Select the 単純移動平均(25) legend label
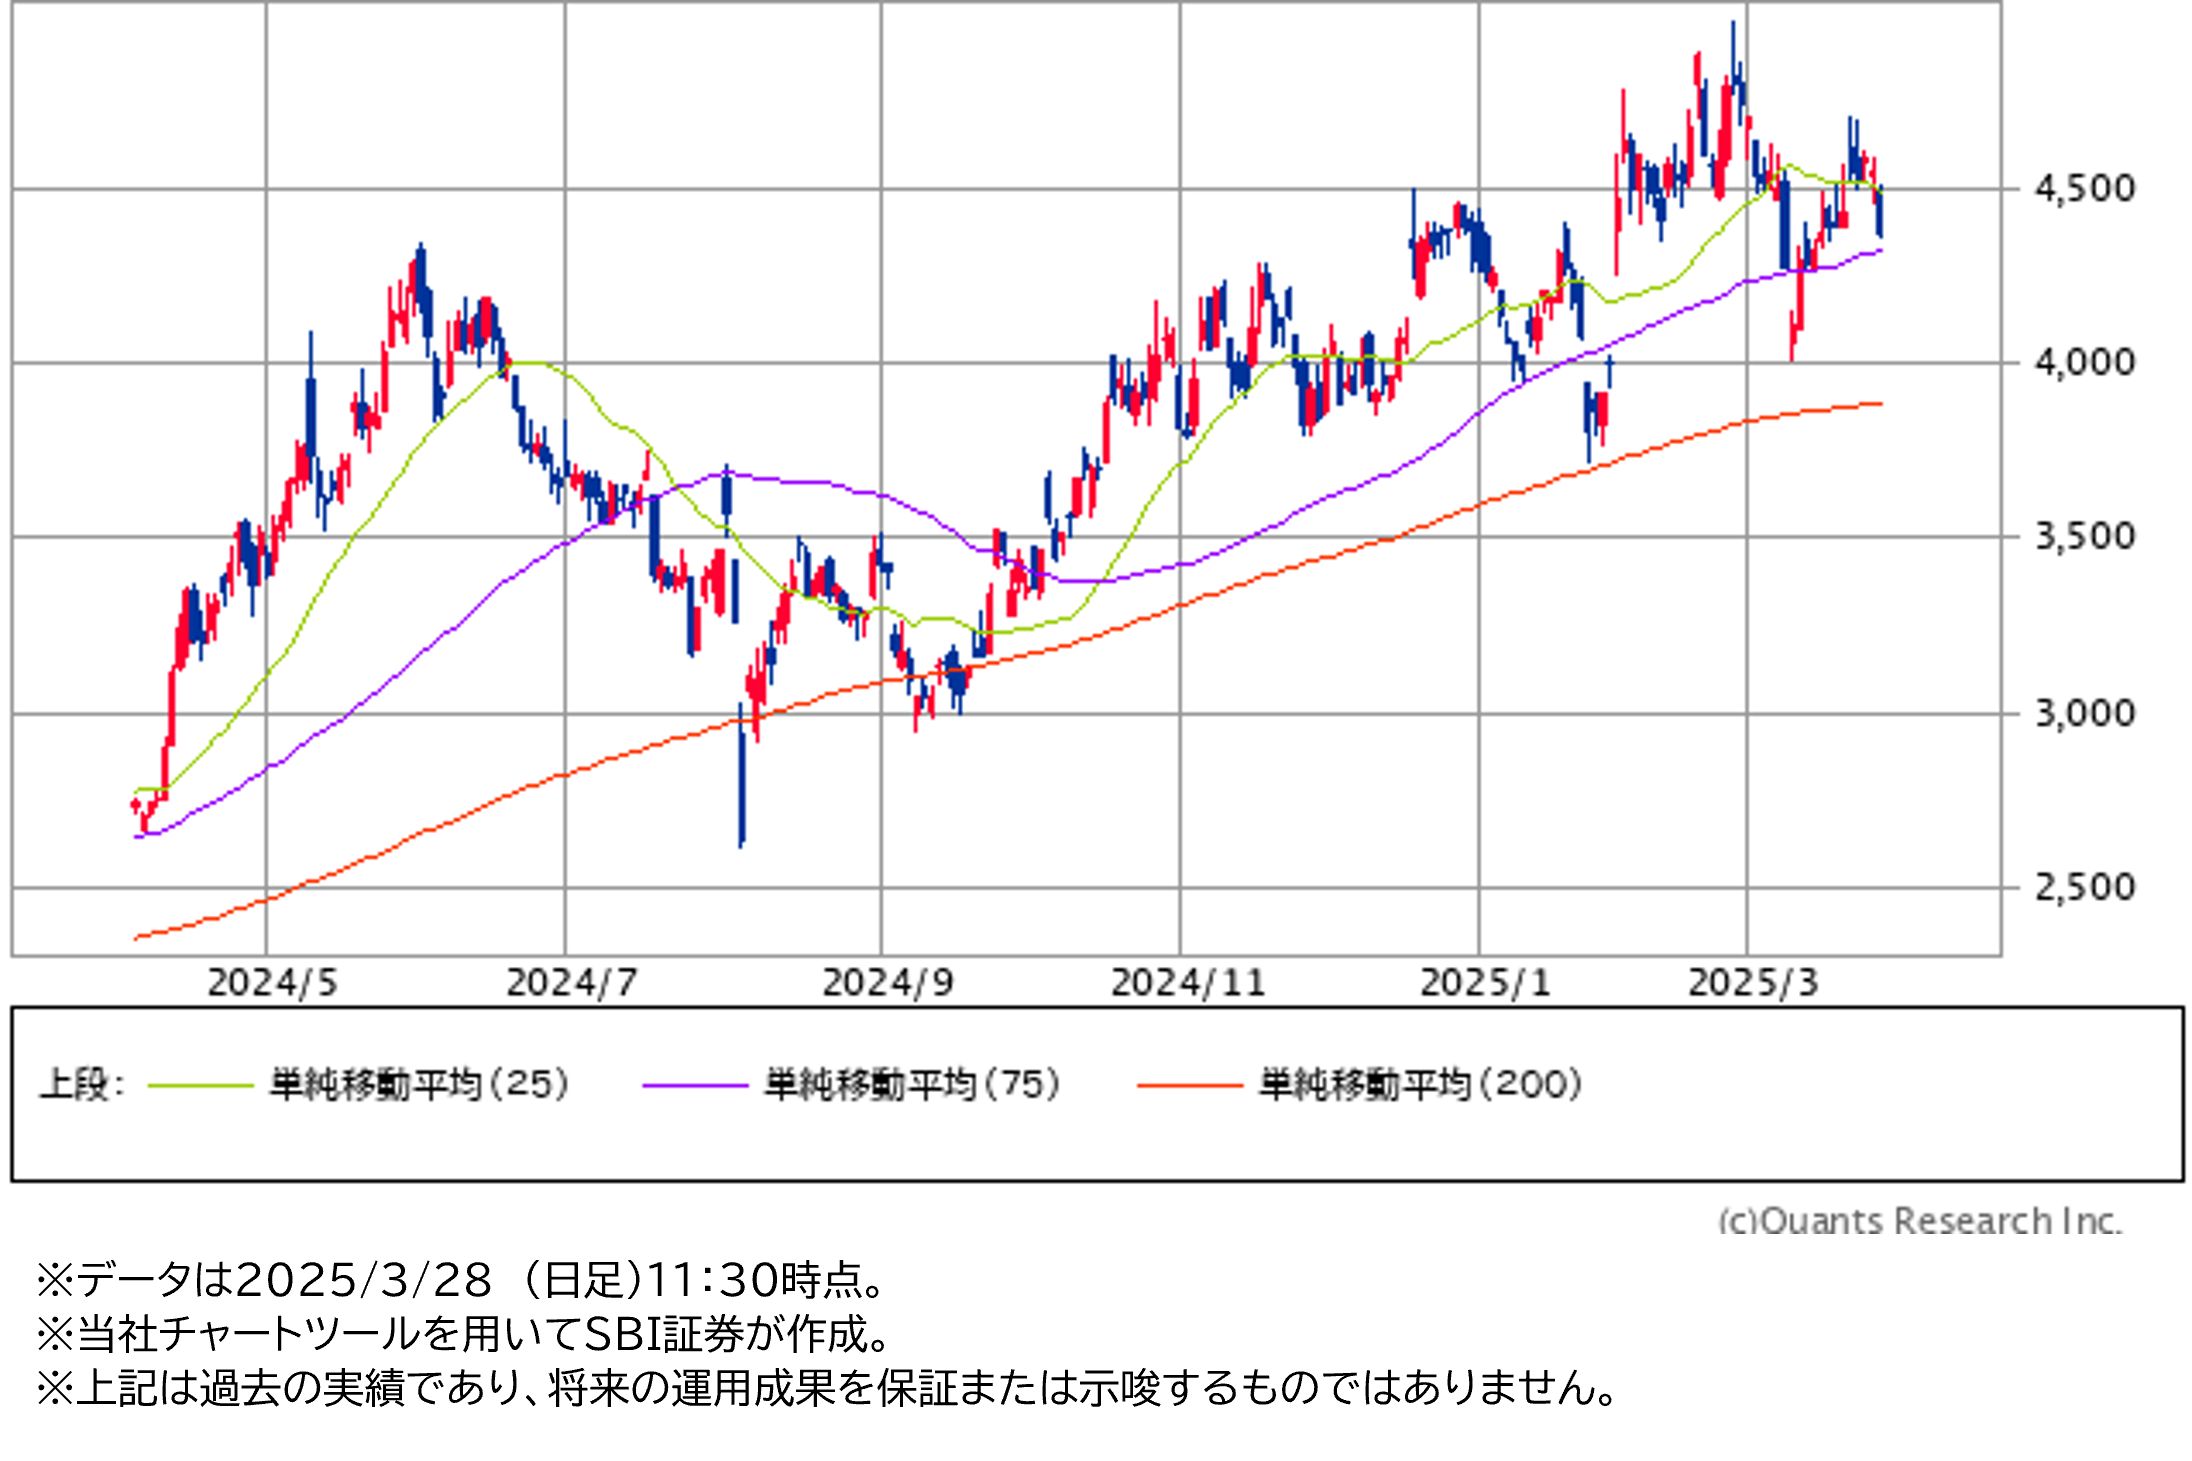The image size is (2192, 1461). [419, 1084]
